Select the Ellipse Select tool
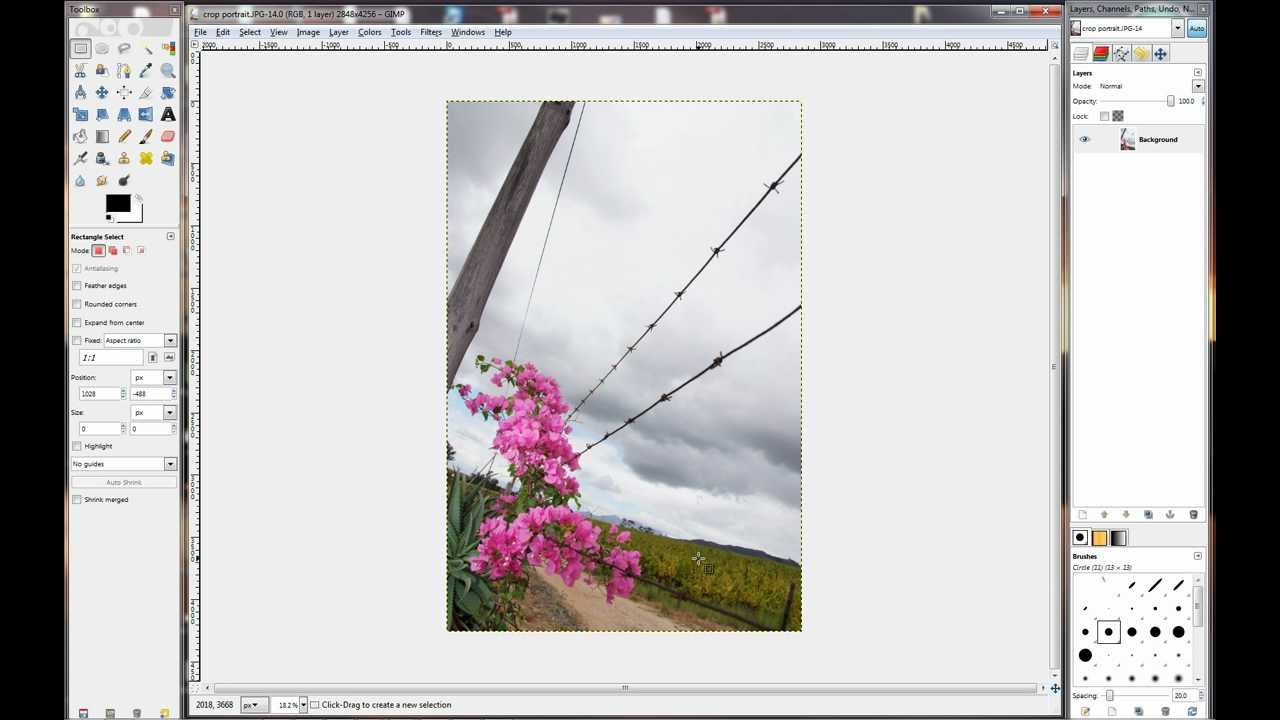The image size is (1280, 720). tap(102, 48)
